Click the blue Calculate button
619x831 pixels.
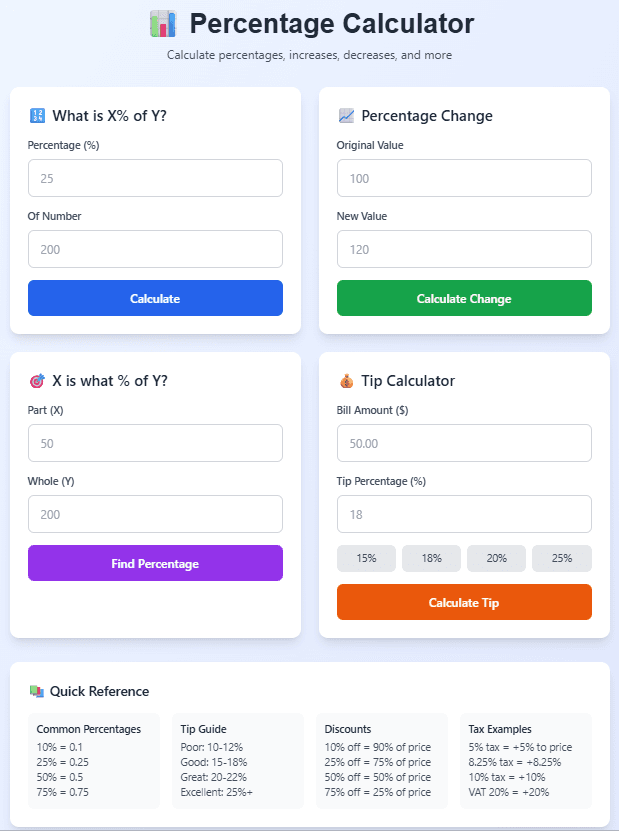pyautogui.click(x=155, y=298)
